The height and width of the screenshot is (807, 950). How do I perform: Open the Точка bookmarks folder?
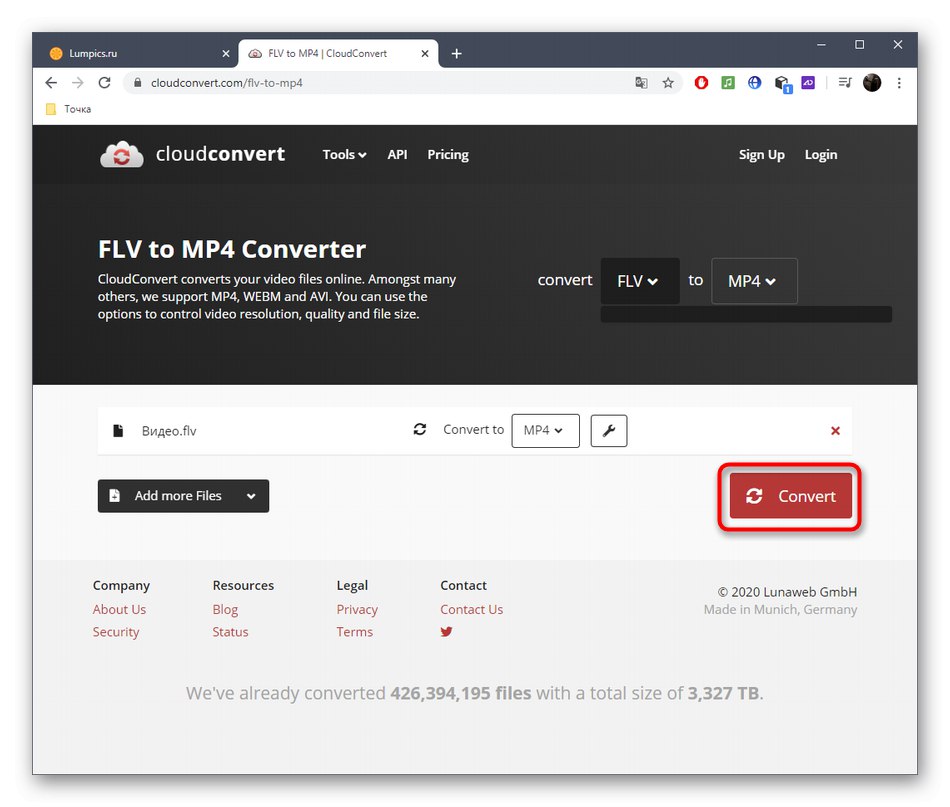68,109
